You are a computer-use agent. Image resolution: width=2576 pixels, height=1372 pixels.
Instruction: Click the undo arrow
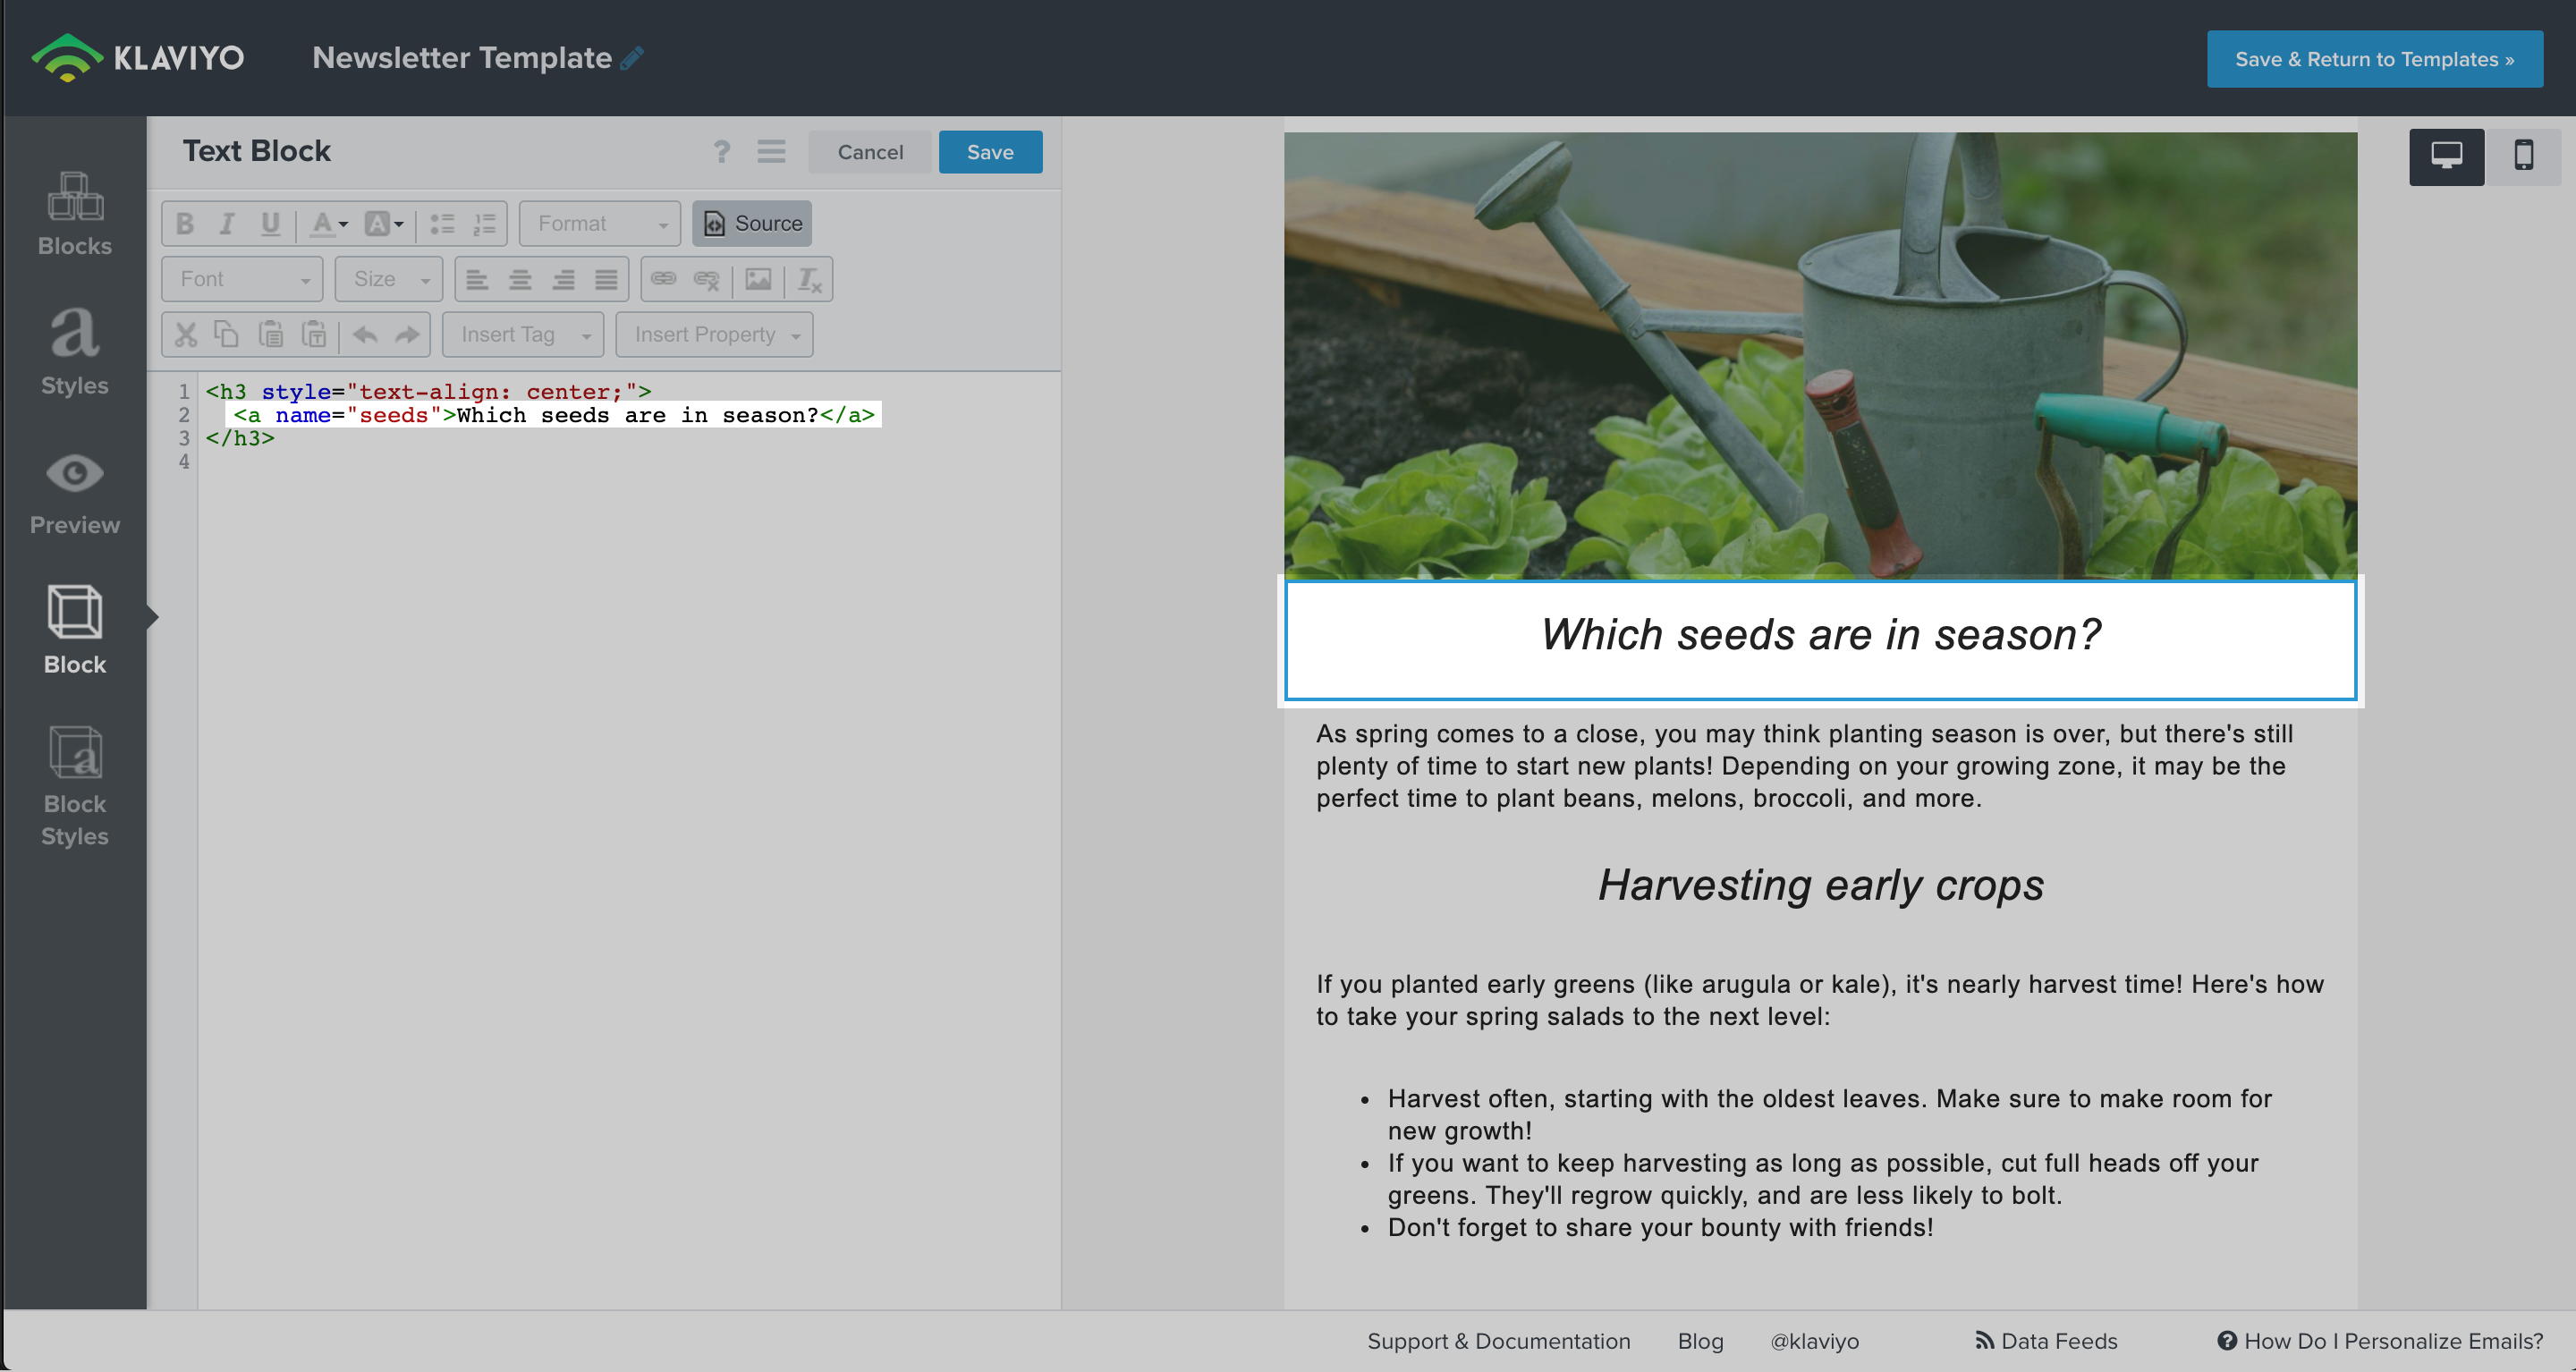click(365, 334)
